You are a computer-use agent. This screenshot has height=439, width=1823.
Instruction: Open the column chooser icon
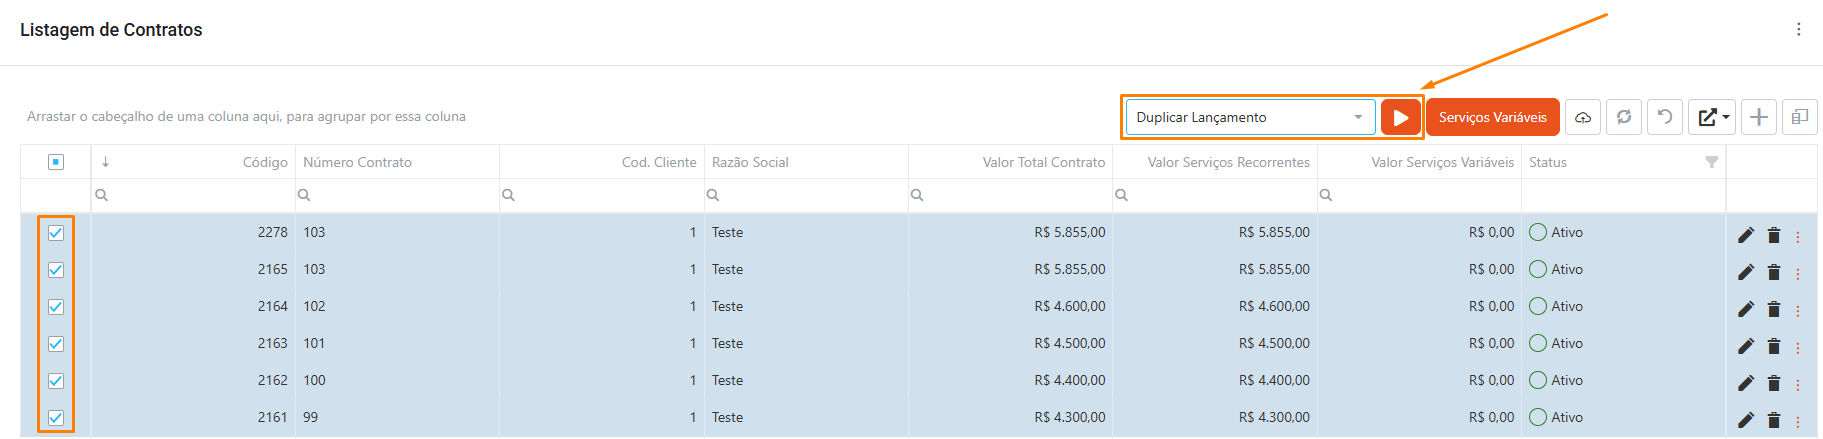(1799, 117)
